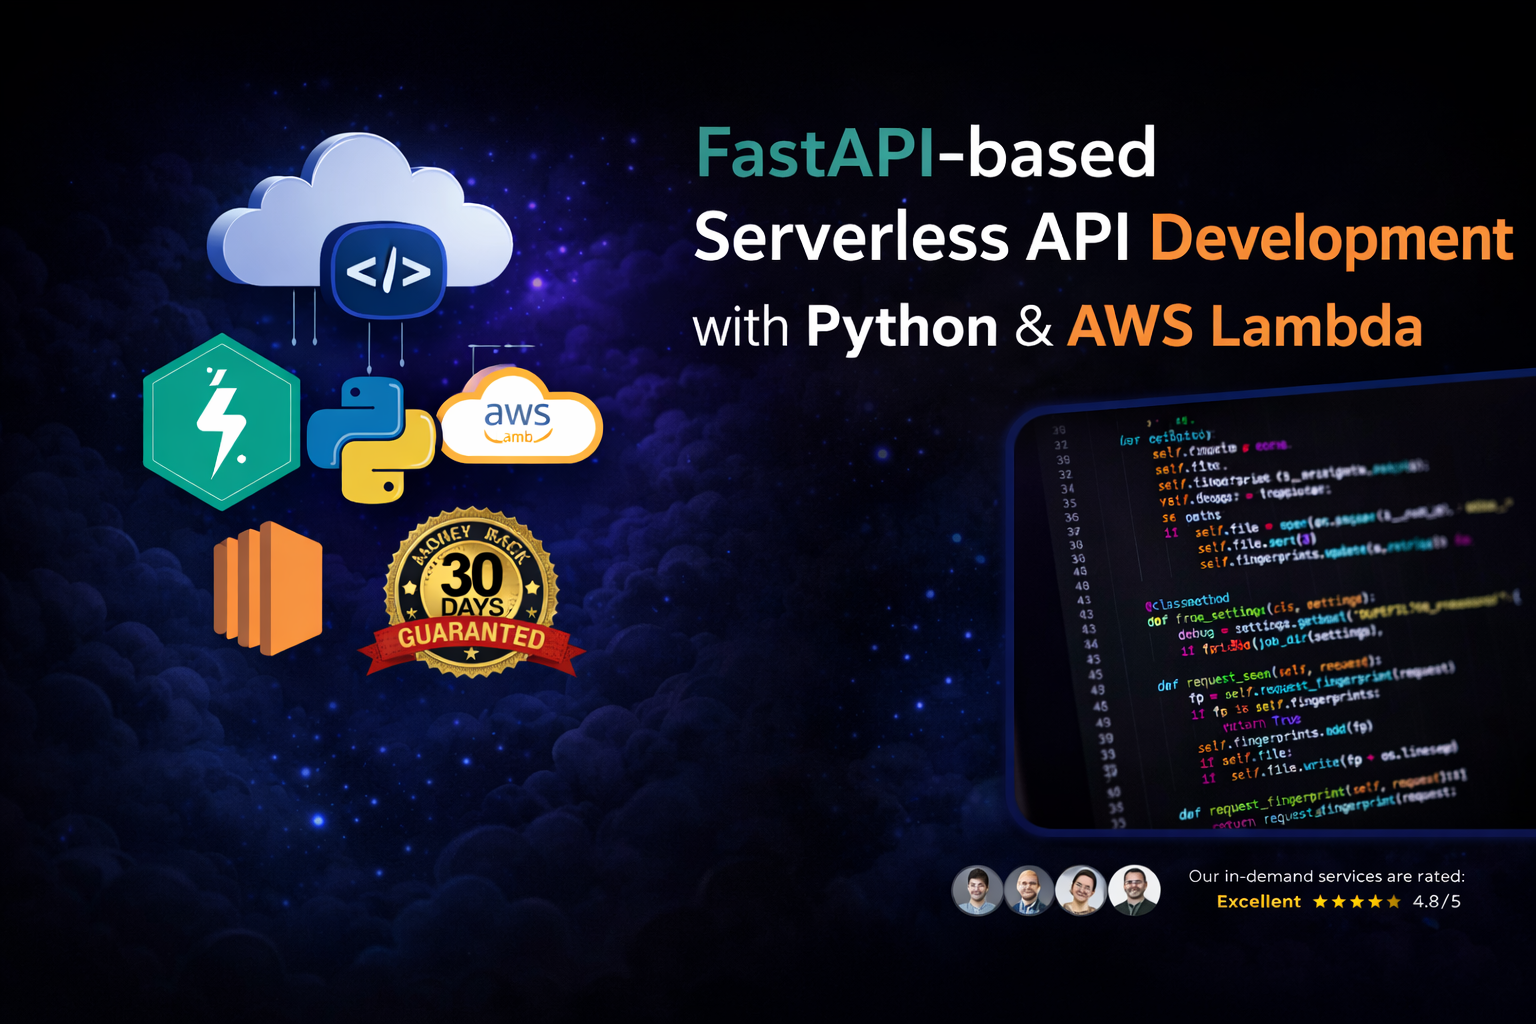This screenshot has width=1536, height=1024.
Task: Select the last reviewer avatar on the right
Action: (x=1134, y=890)
